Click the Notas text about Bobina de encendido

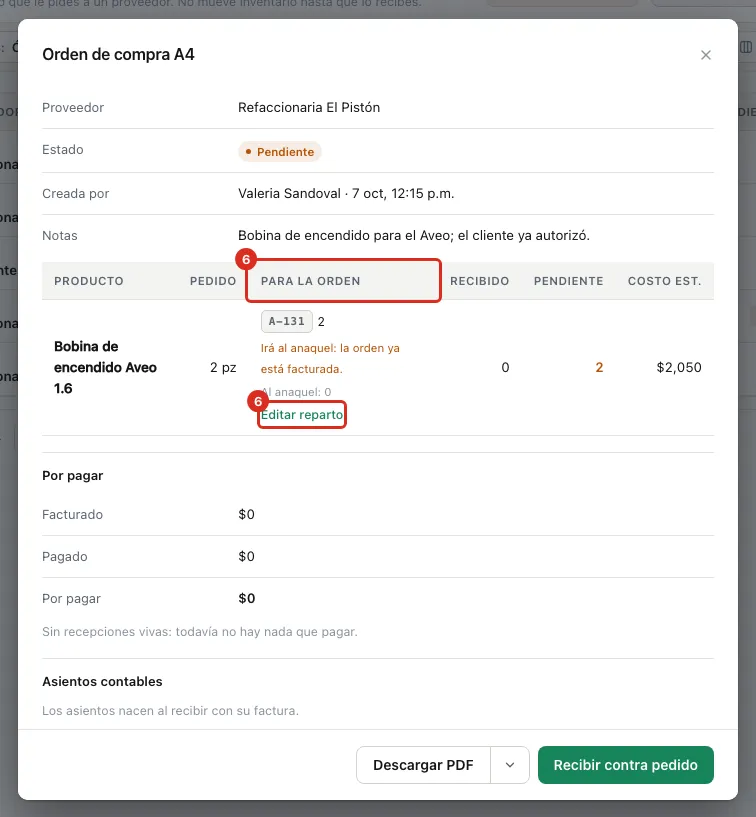point(414,236)
